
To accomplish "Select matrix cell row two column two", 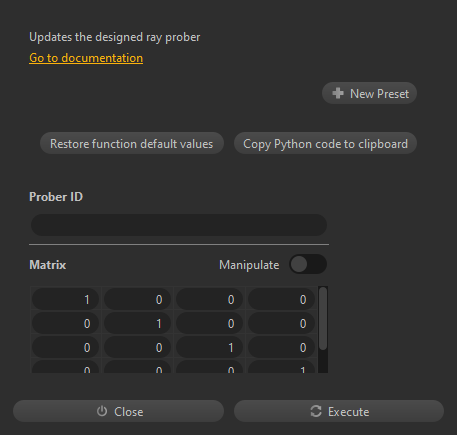I will 137,323.
